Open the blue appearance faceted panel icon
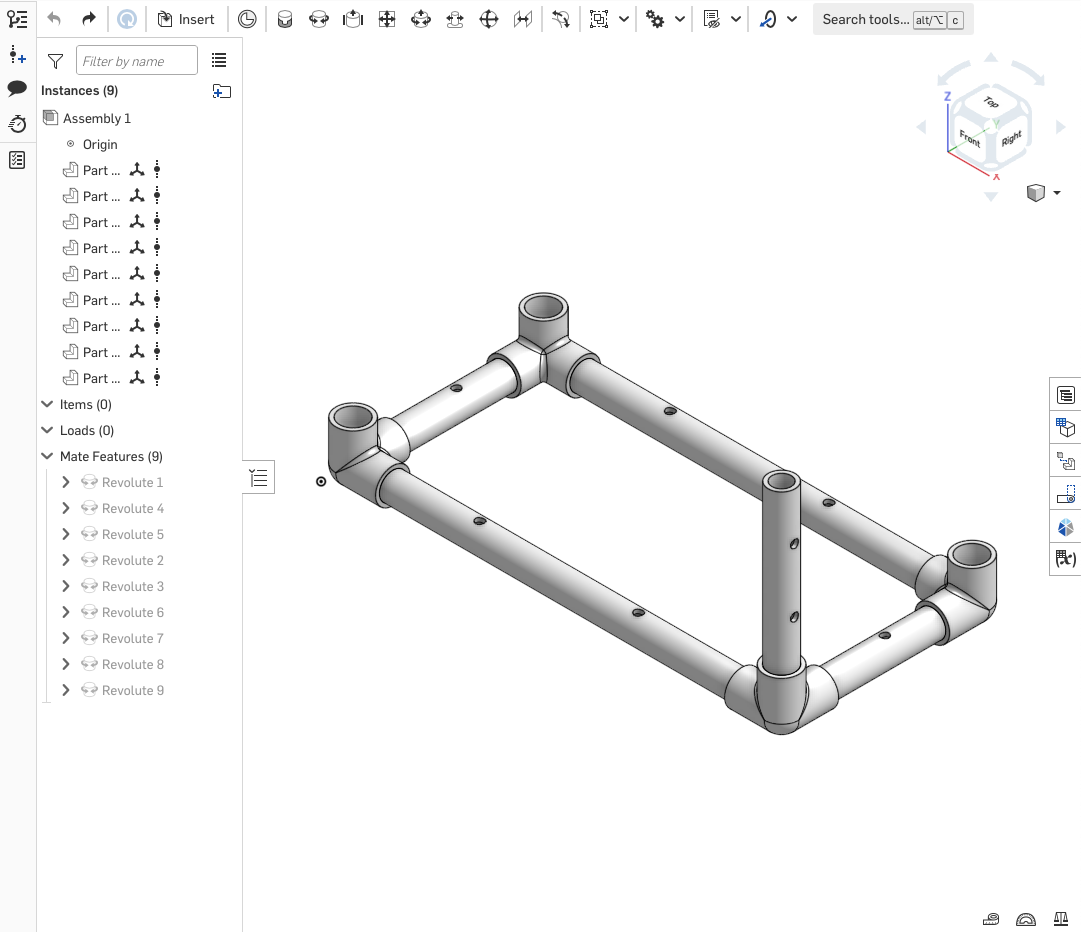The image size is (1081, 932). 1066,527
